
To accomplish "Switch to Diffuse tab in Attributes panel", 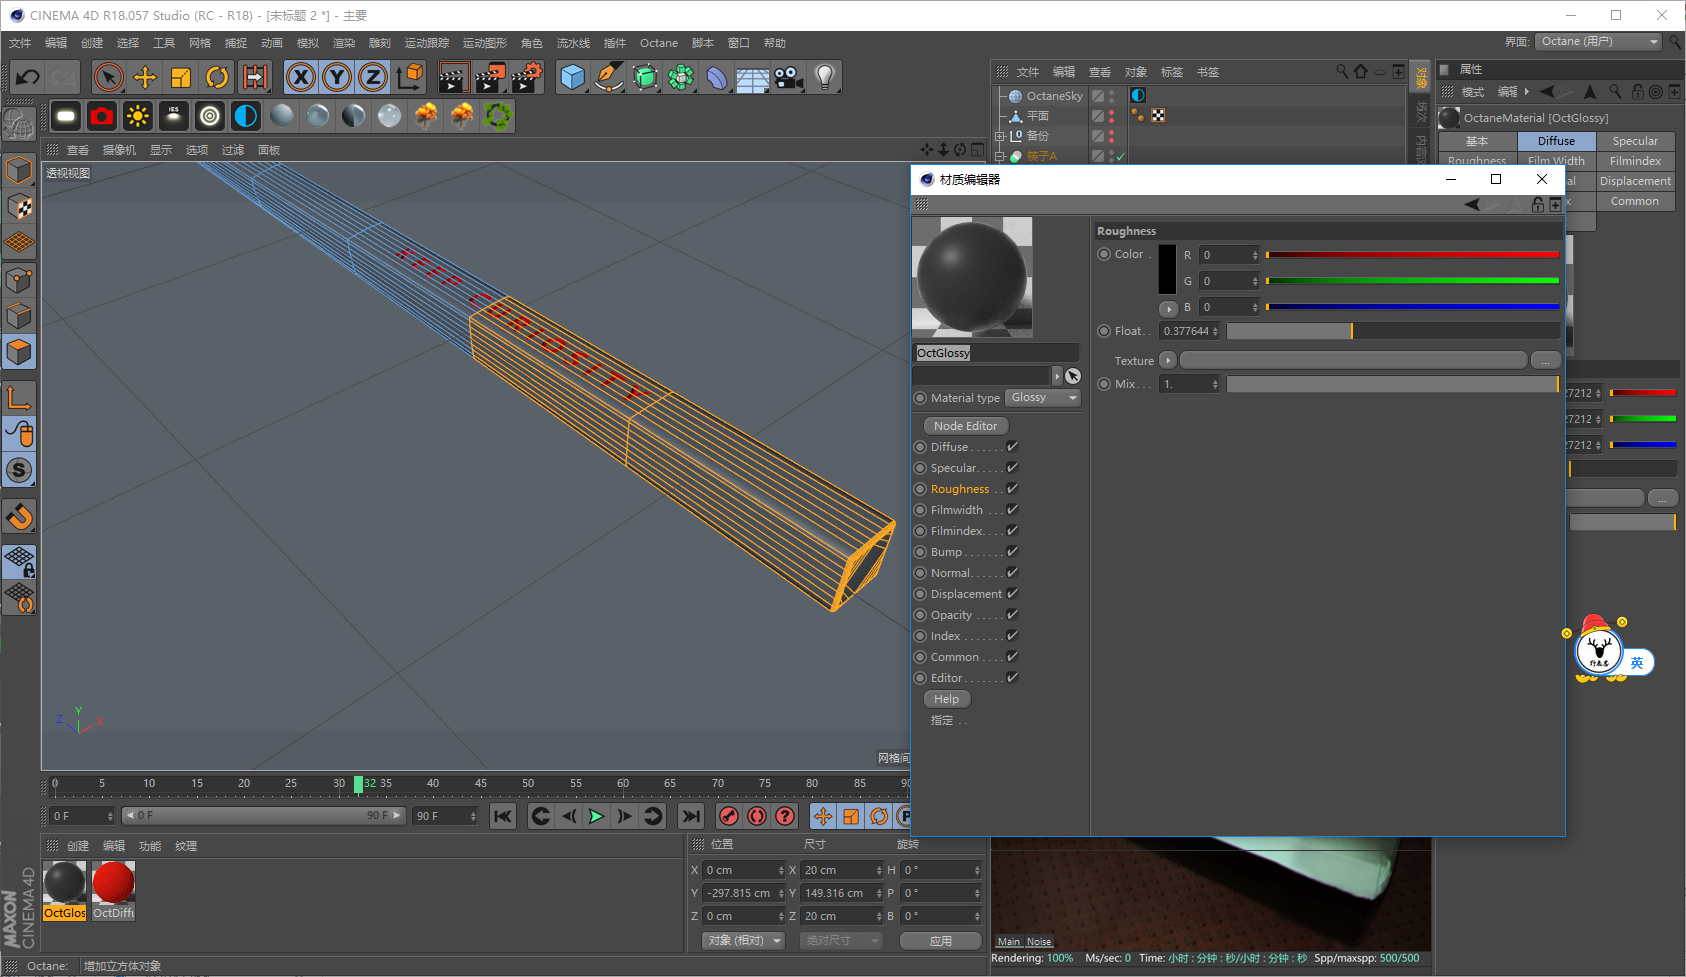I will pos(1556,141).
